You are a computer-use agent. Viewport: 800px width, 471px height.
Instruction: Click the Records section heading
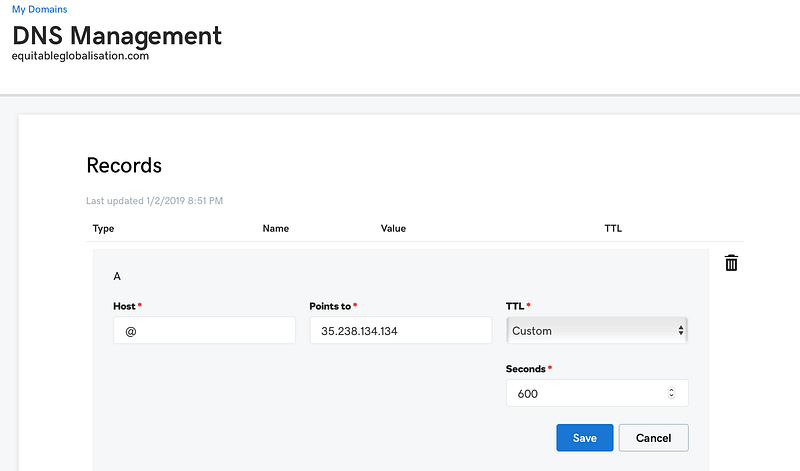(124, 165)
